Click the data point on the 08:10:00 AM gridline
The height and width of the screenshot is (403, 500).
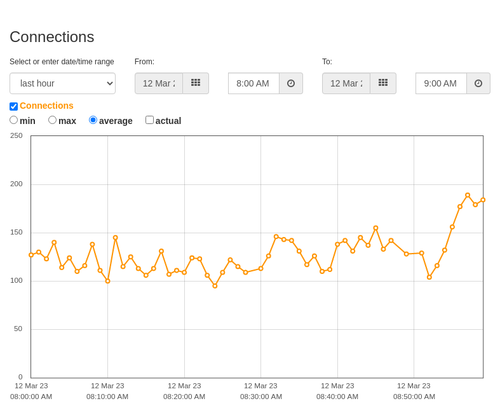coord(108,281)
